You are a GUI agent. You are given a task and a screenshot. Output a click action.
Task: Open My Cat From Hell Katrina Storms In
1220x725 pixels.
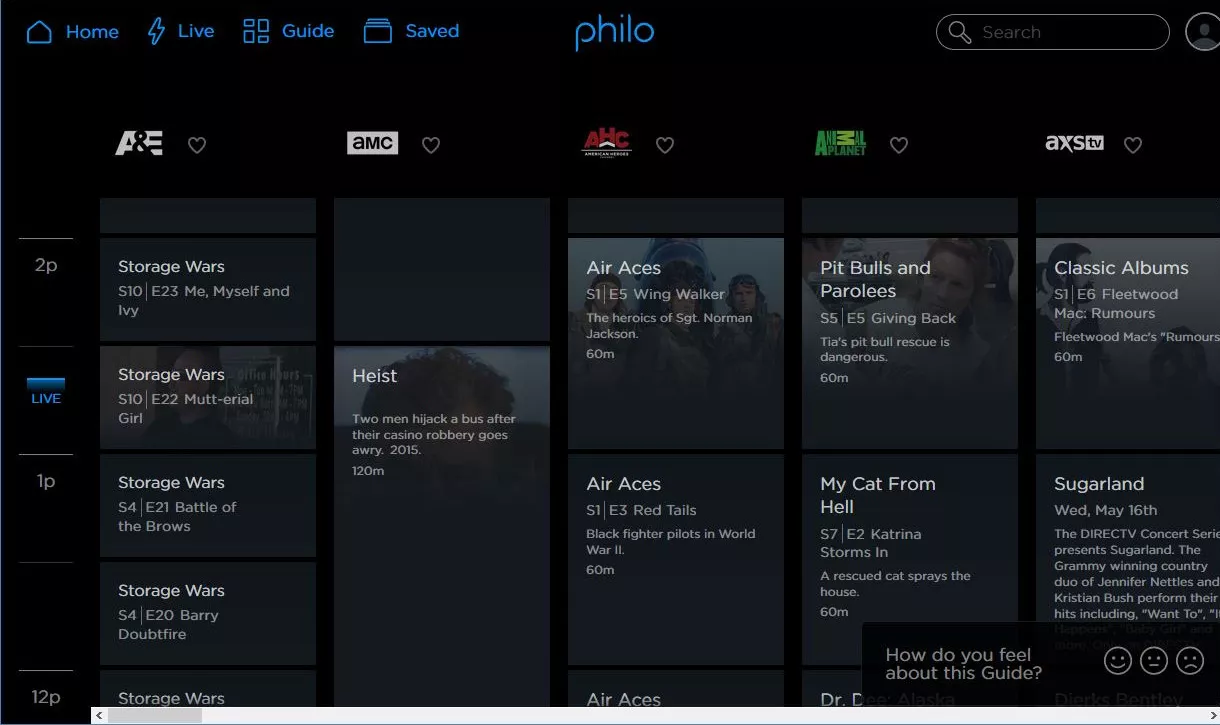click(x=910, y=559)
